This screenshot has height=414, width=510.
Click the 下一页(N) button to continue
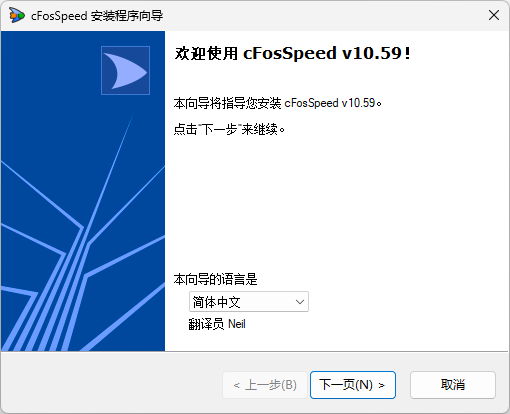pyautogui.click(x=353, y=385)
